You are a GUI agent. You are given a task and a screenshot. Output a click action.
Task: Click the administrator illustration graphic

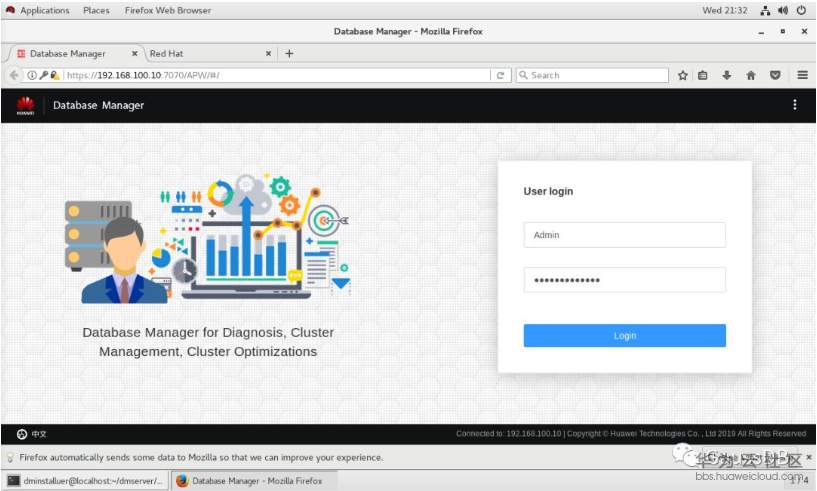click(207, 239)
